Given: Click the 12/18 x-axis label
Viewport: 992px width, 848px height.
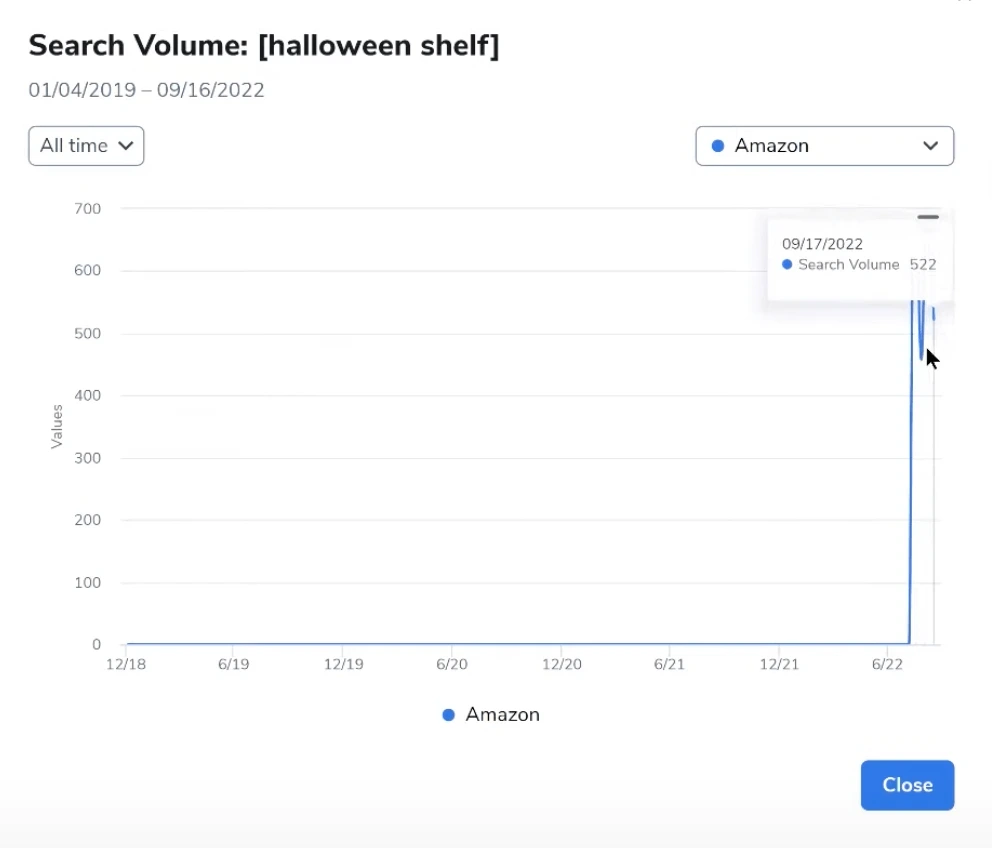Looking at the screenshot, I should (x=126, y=663).
